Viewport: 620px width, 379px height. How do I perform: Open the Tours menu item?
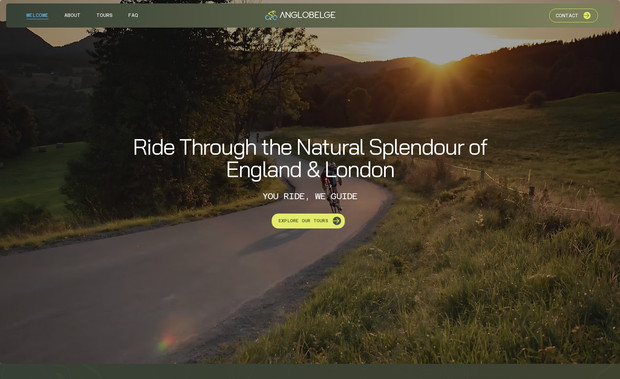104,15
